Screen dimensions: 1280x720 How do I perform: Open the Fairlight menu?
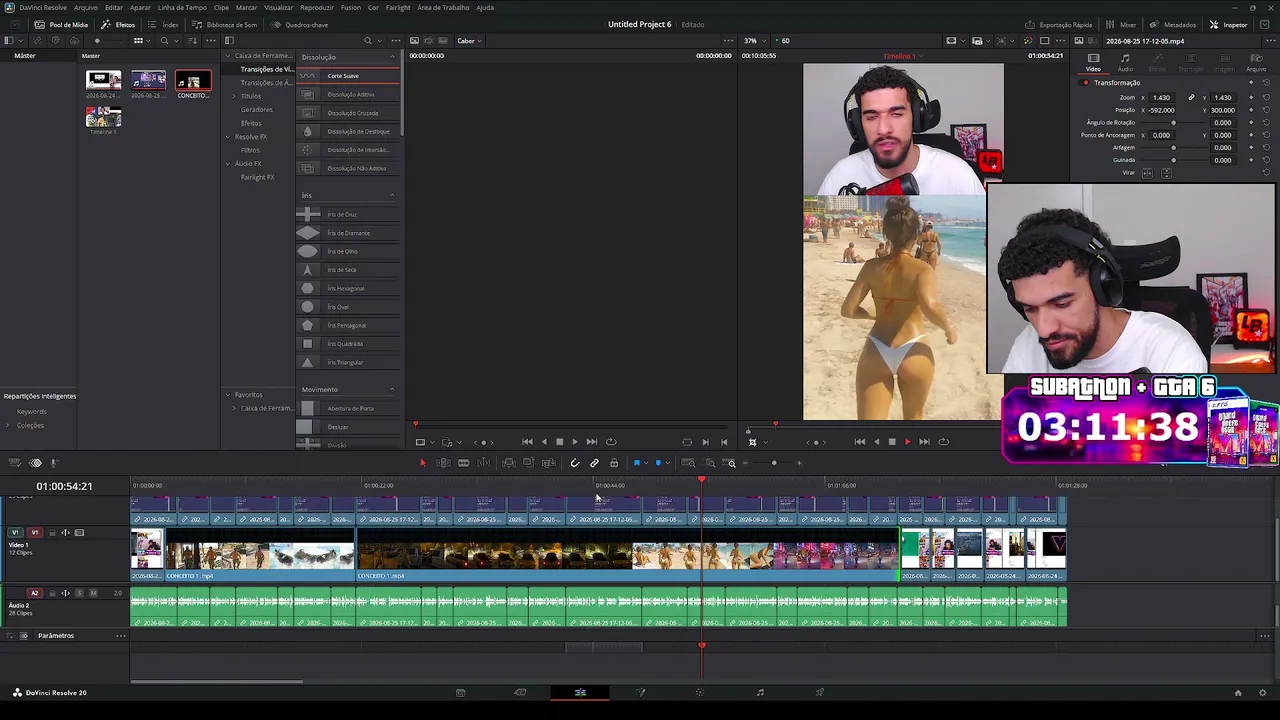pos(398,7)
